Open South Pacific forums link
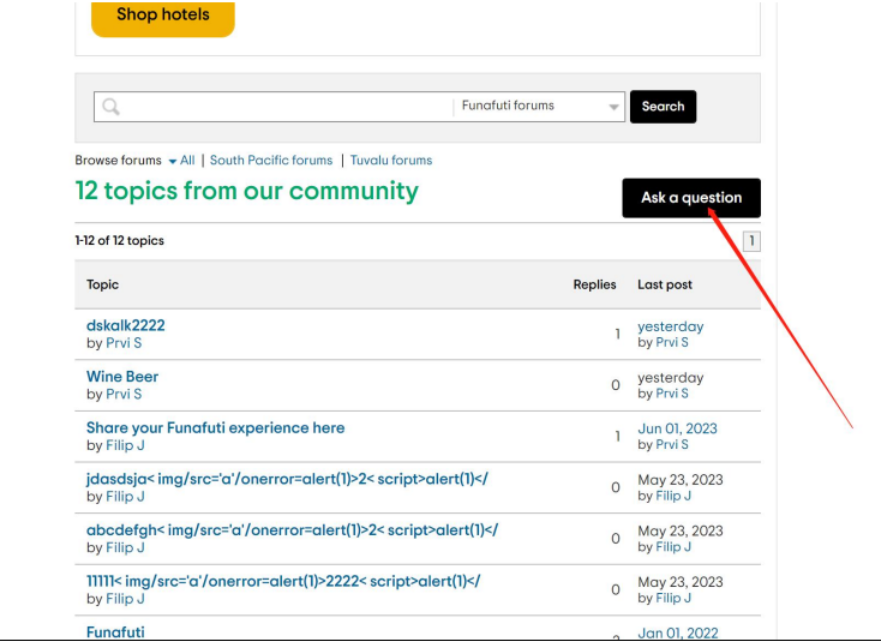Viewport: 881px width, 641px height. coord(271,160)
